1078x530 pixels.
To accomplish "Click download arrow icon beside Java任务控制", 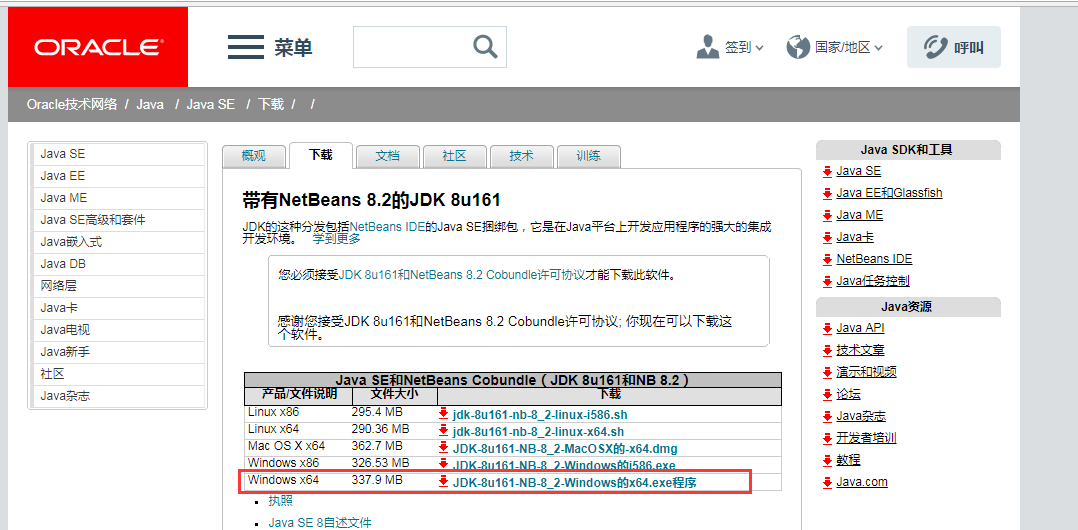I will (x=827, y=281).
